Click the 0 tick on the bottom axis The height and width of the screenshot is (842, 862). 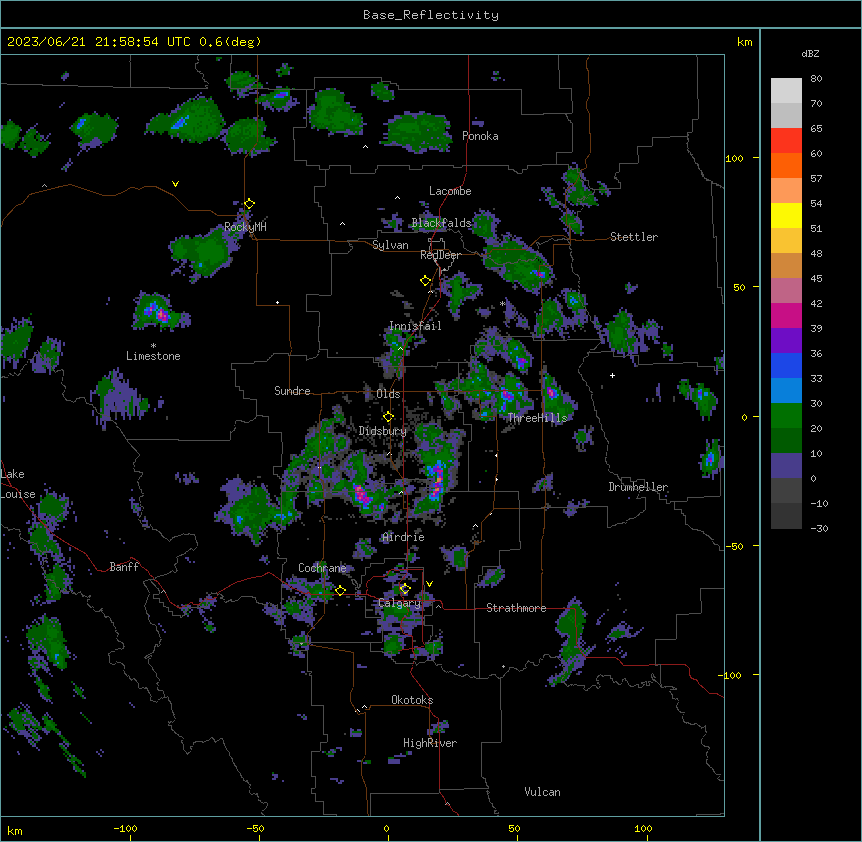coord(386,828)
